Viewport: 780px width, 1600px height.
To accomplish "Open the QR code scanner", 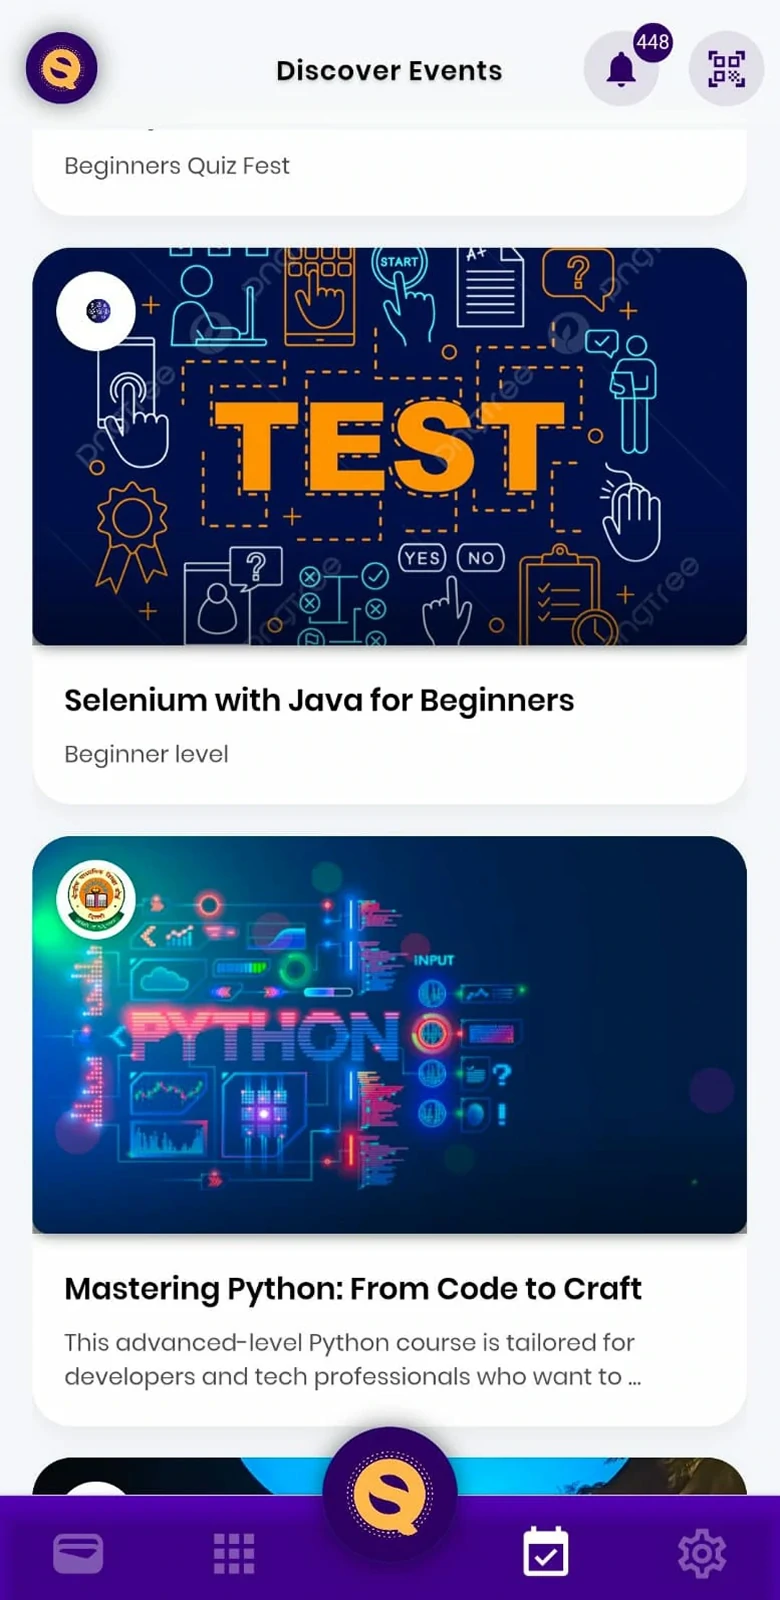I will [x=726, y=69].
